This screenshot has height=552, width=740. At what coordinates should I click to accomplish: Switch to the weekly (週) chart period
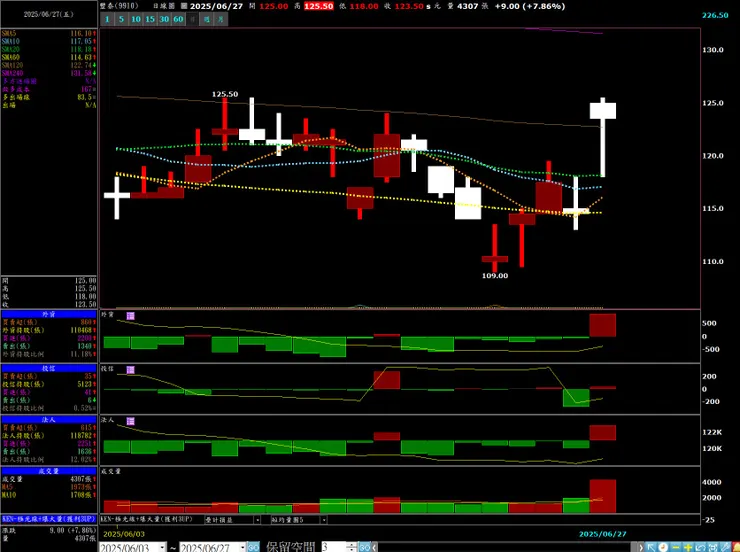[x=207, y=19]
